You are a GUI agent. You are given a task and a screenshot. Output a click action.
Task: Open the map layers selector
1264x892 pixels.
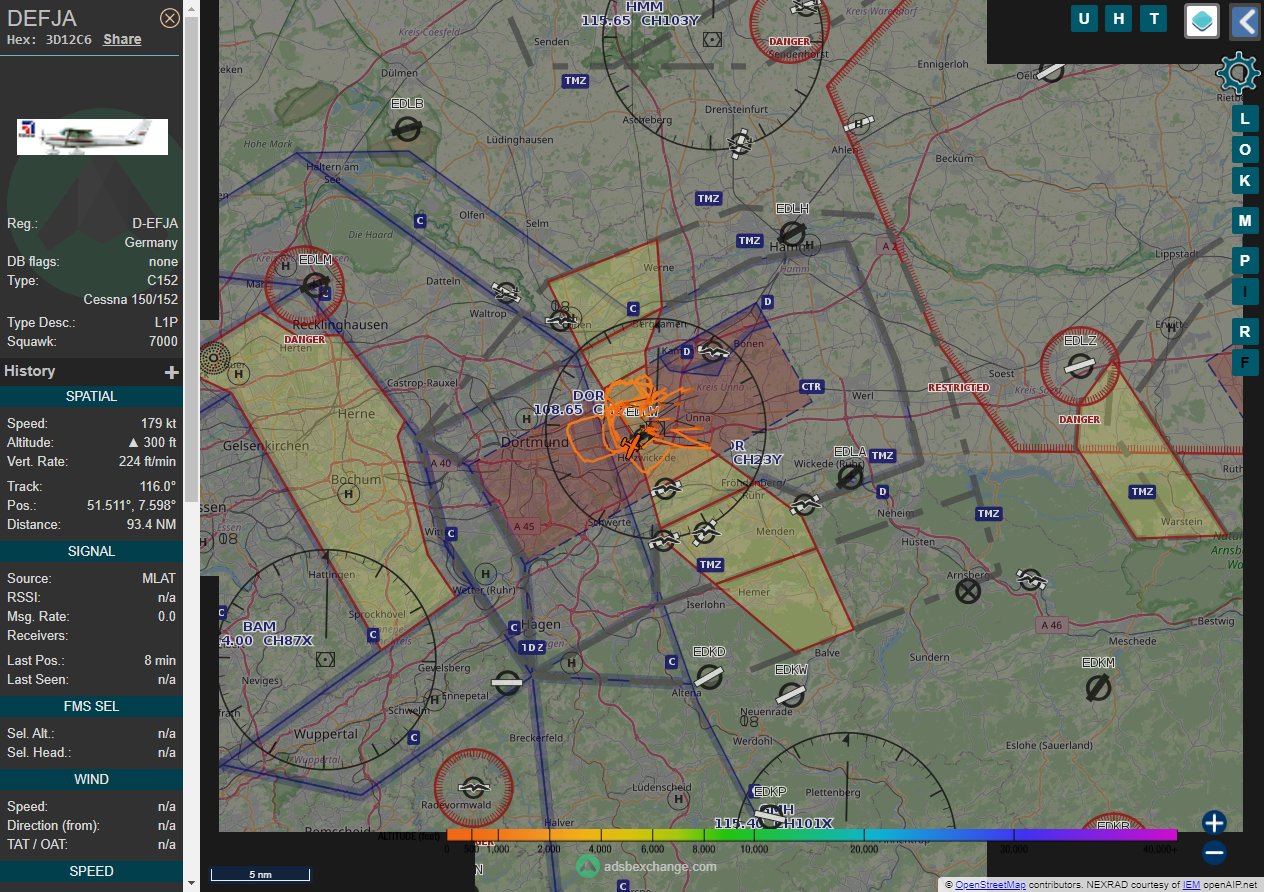click(1201, 21)
